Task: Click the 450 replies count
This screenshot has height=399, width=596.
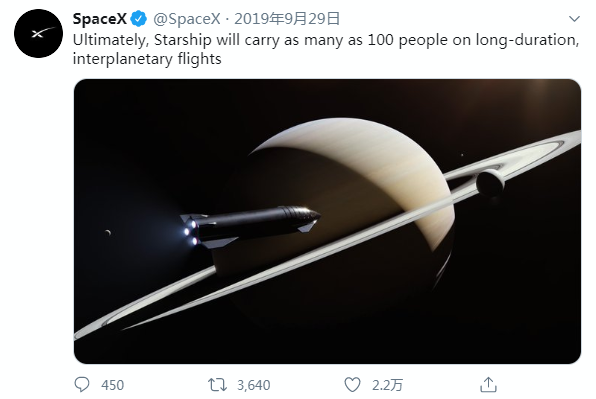Action: (x=113, y=385)
